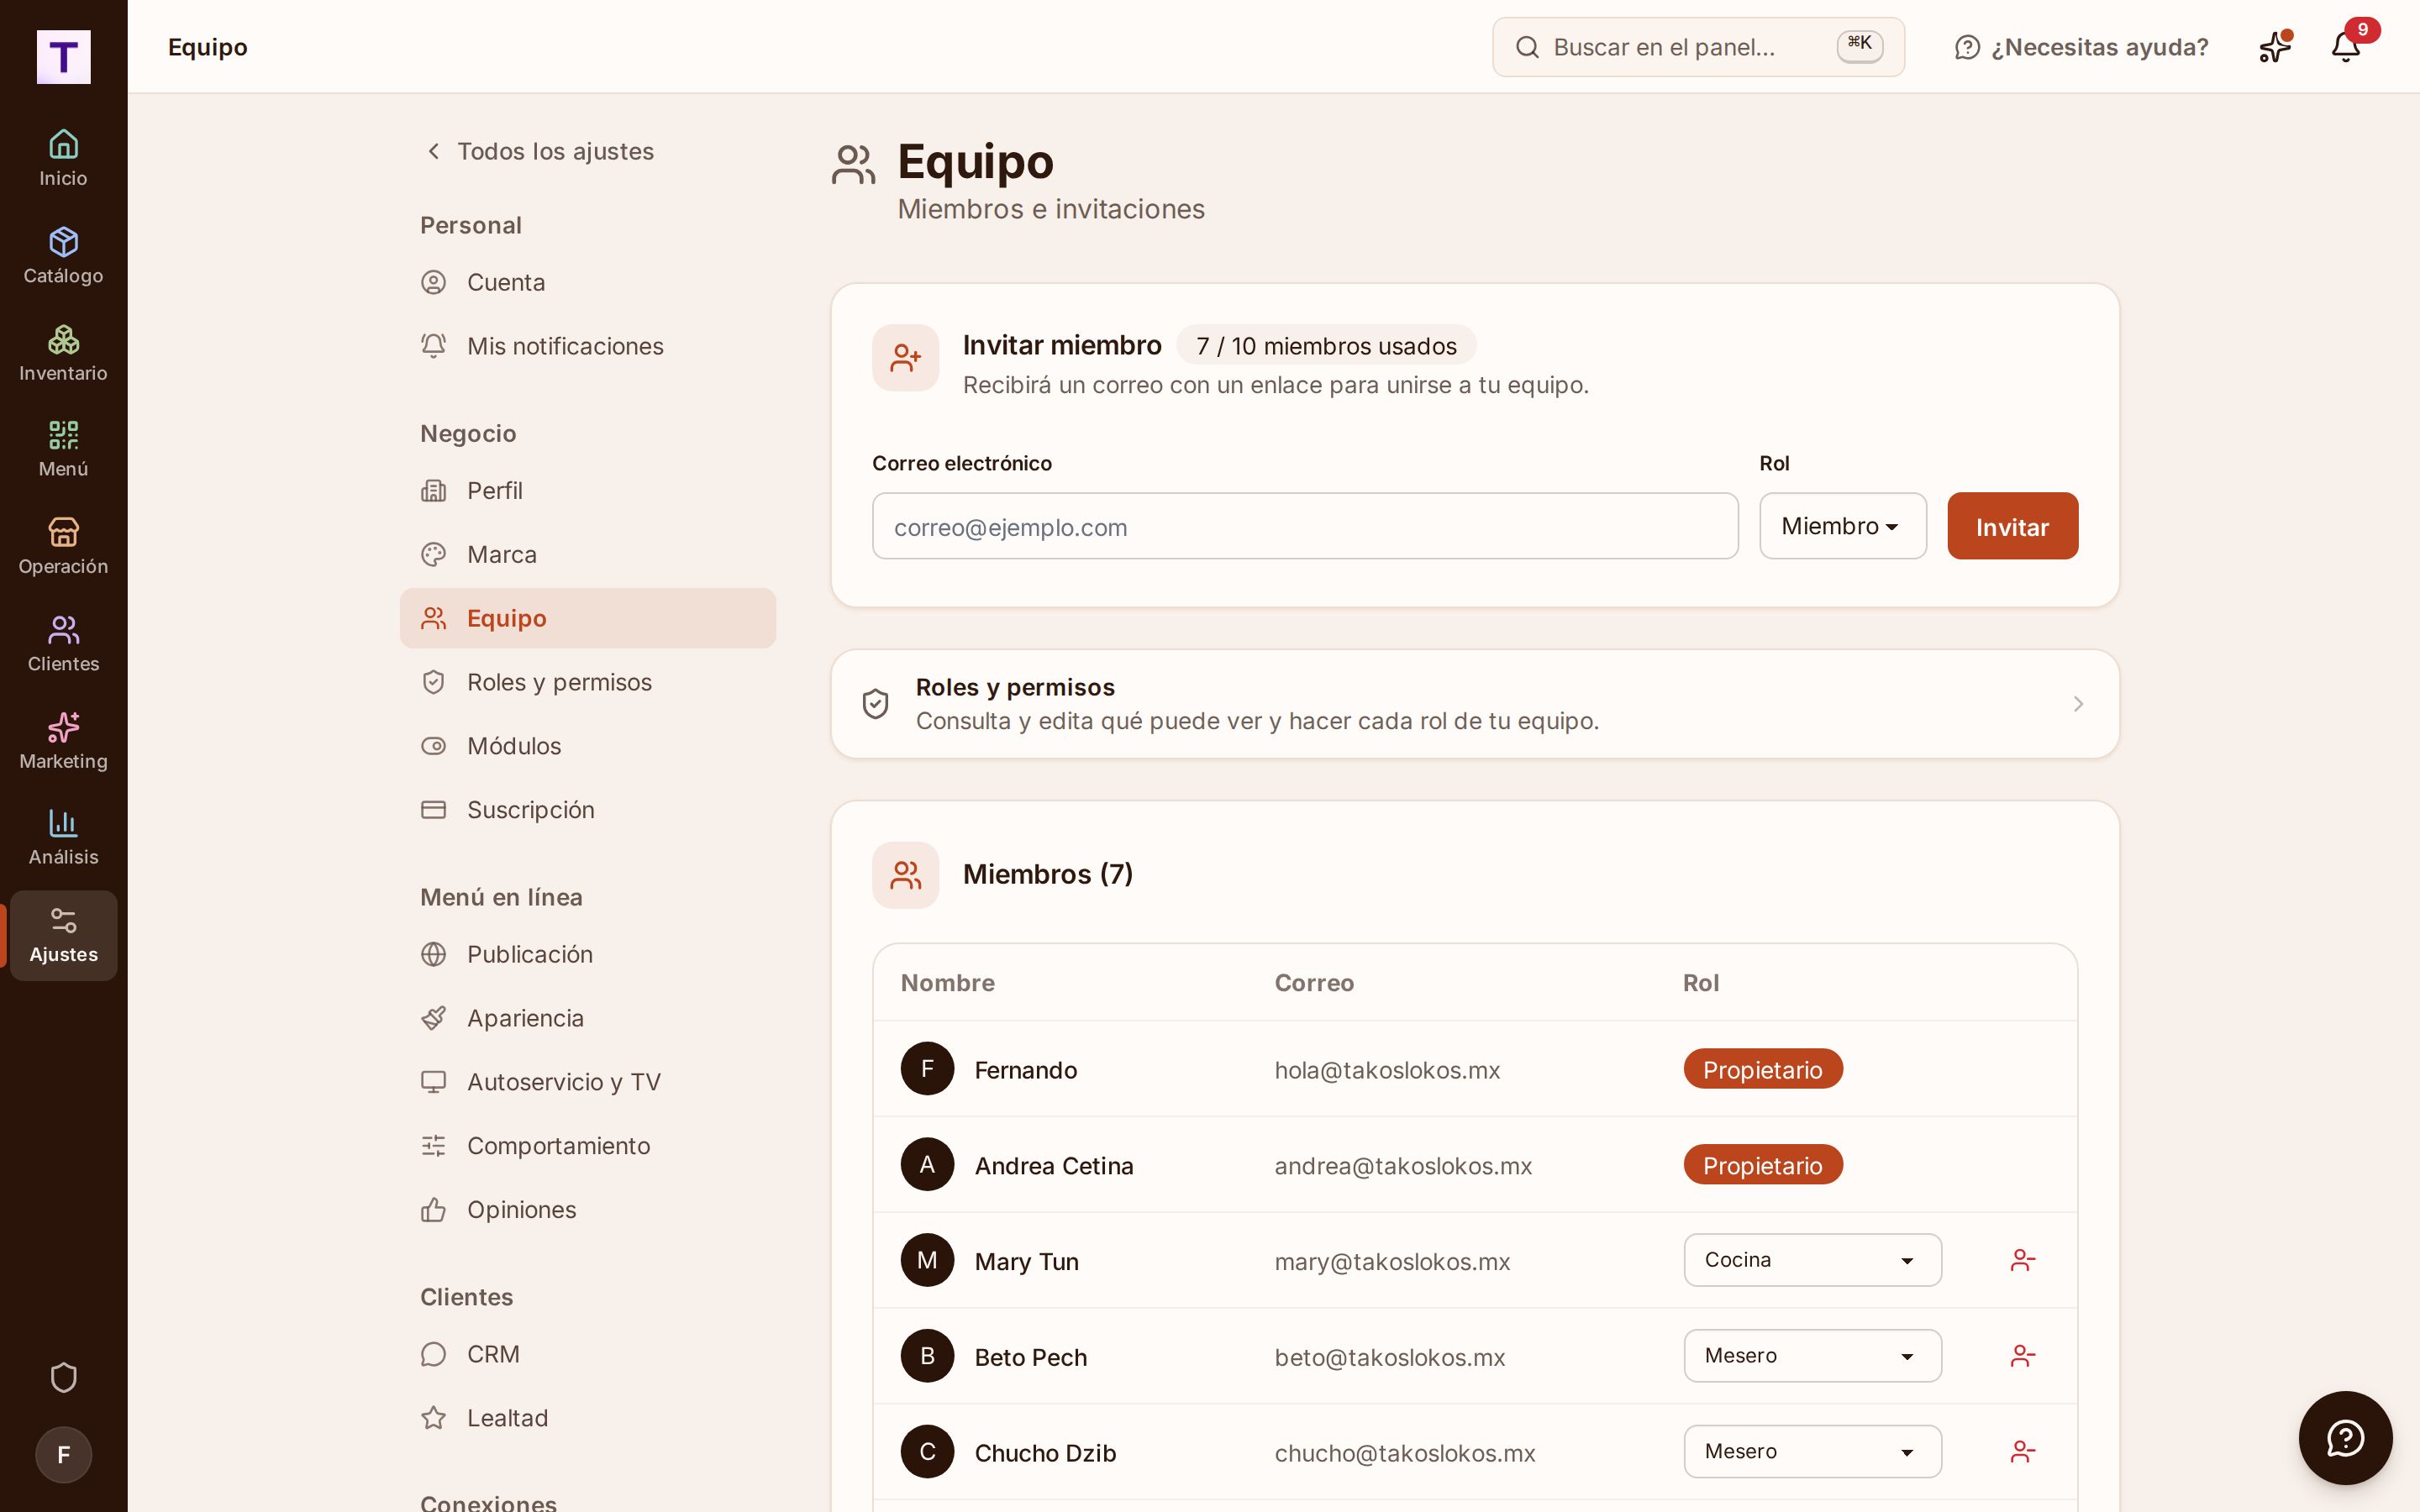This screenshot has width=2420, height=1512.
Task: Open Beto Pech's Mesero role dropdown
Action: coord(1812,1356)
